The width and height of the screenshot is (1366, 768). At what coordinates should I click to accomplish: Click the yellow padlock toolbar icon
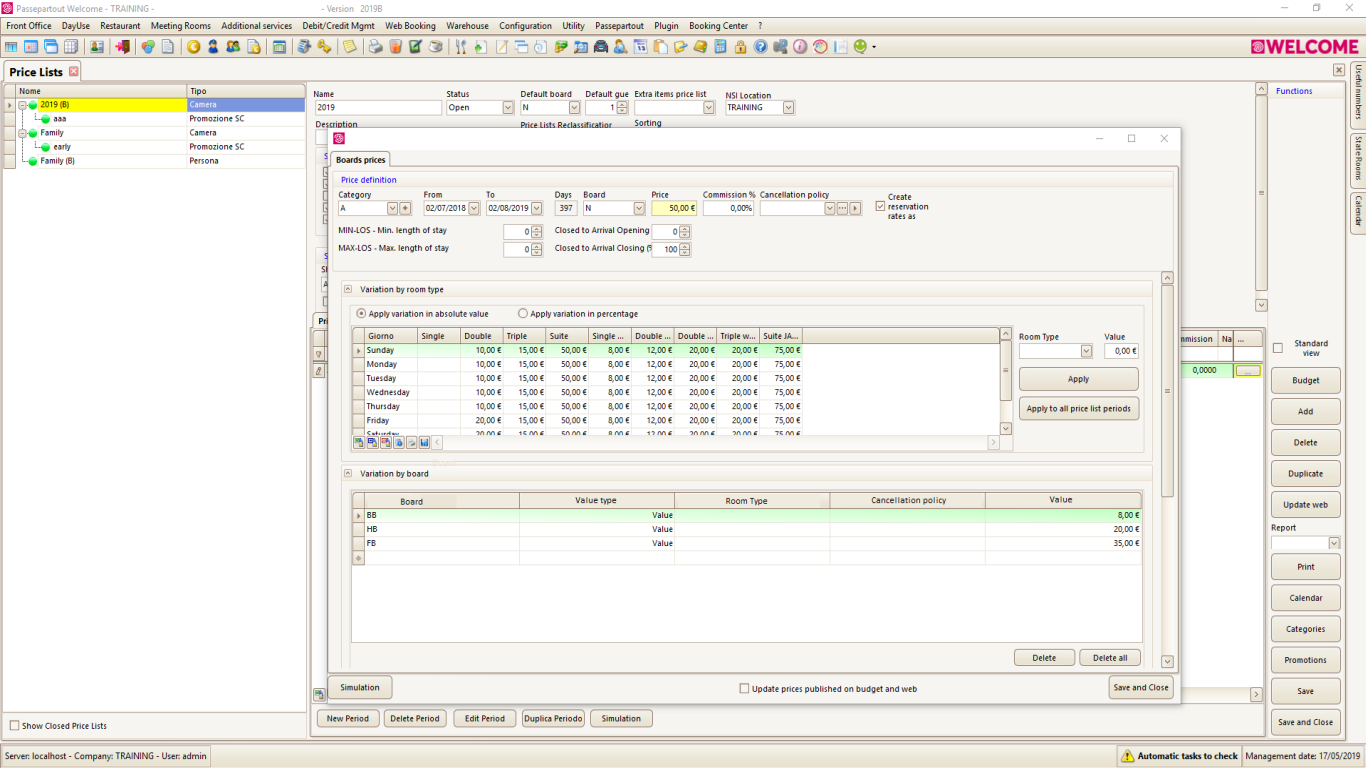[740, 47]
